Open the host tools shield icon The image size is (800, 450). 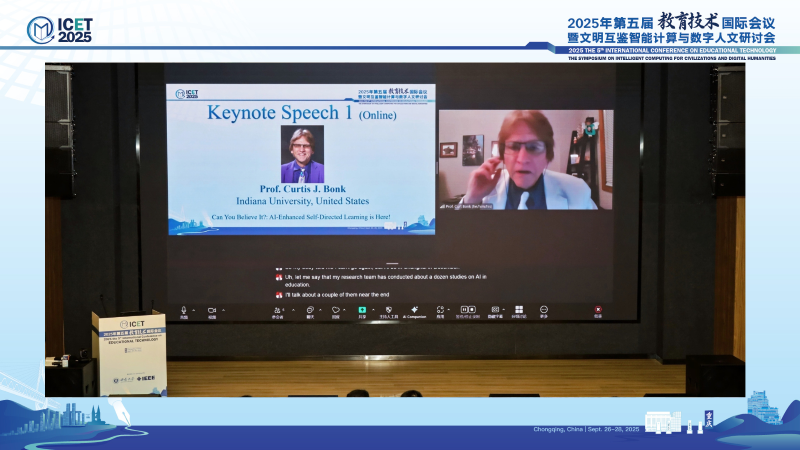(388, 309)
